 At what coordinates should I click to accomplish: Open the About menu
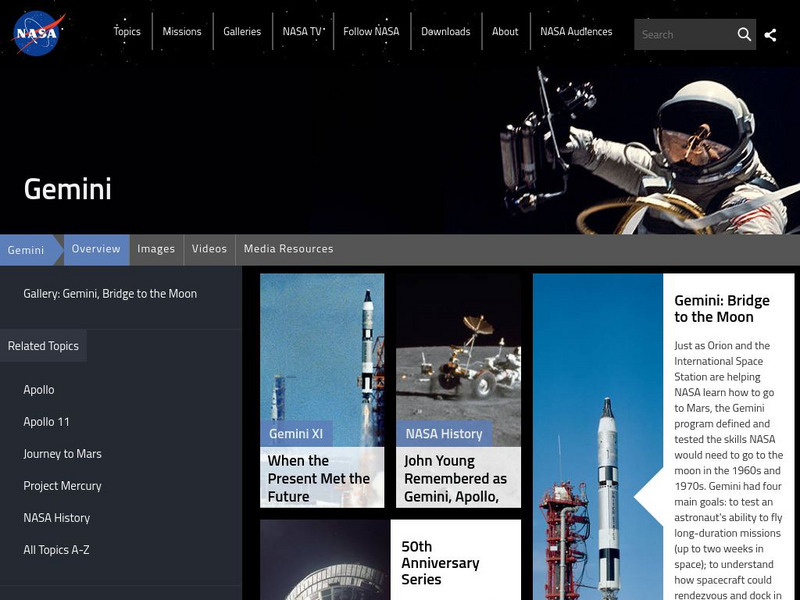pyautogui.click(x=505, y=32)
